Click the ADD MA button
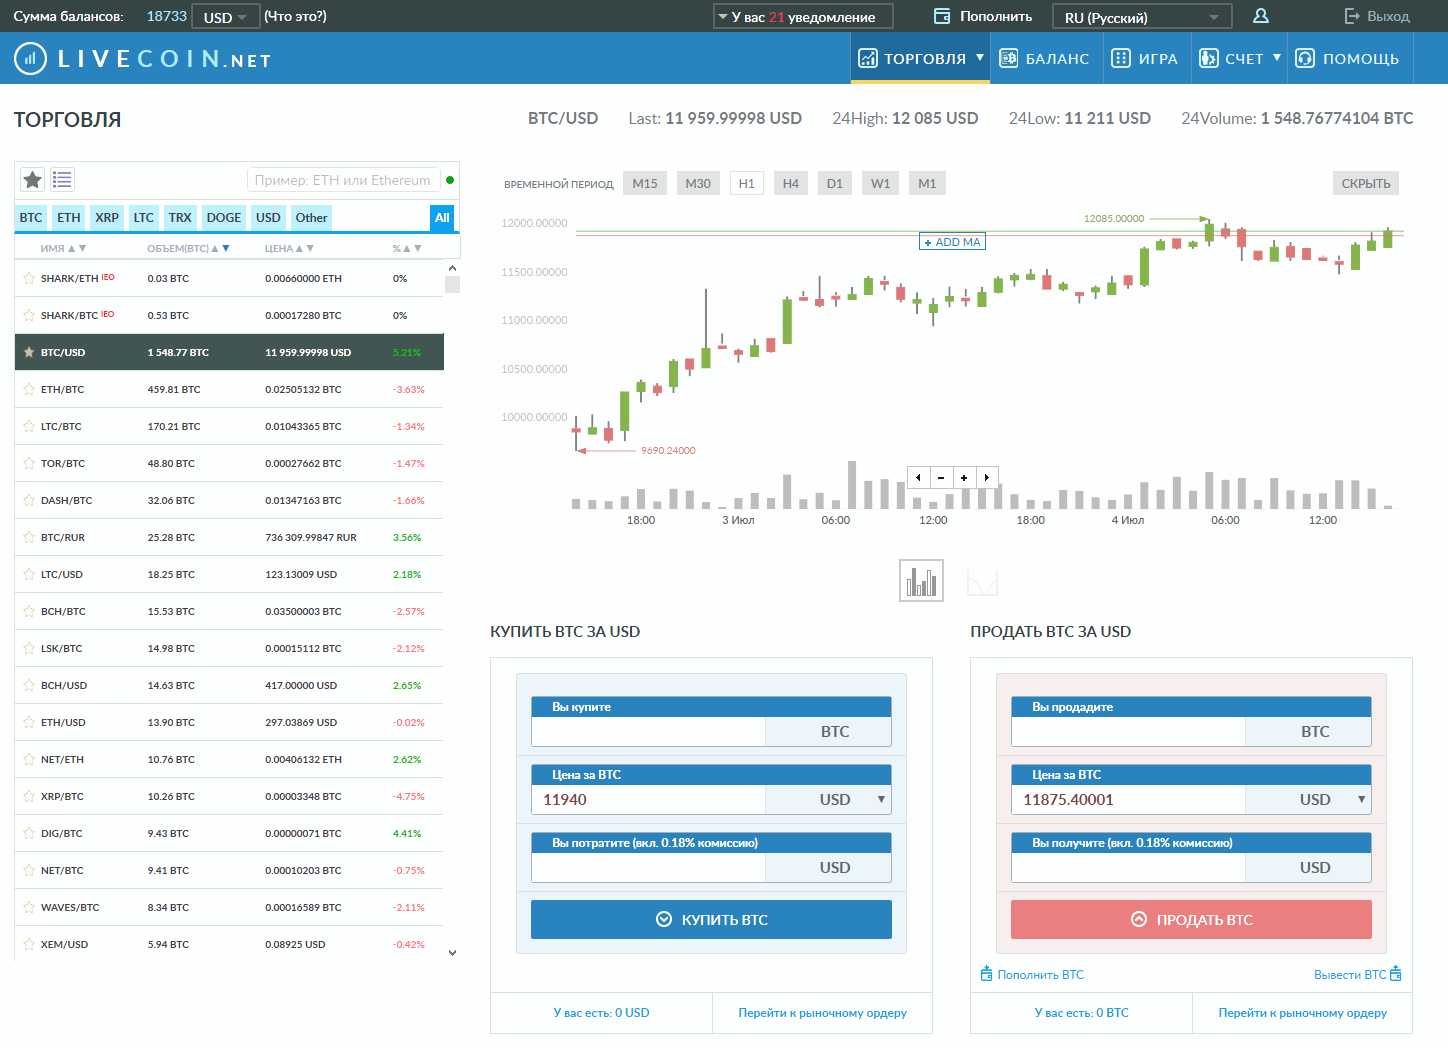1448x1048 pixels. click(x=952, y=242)
